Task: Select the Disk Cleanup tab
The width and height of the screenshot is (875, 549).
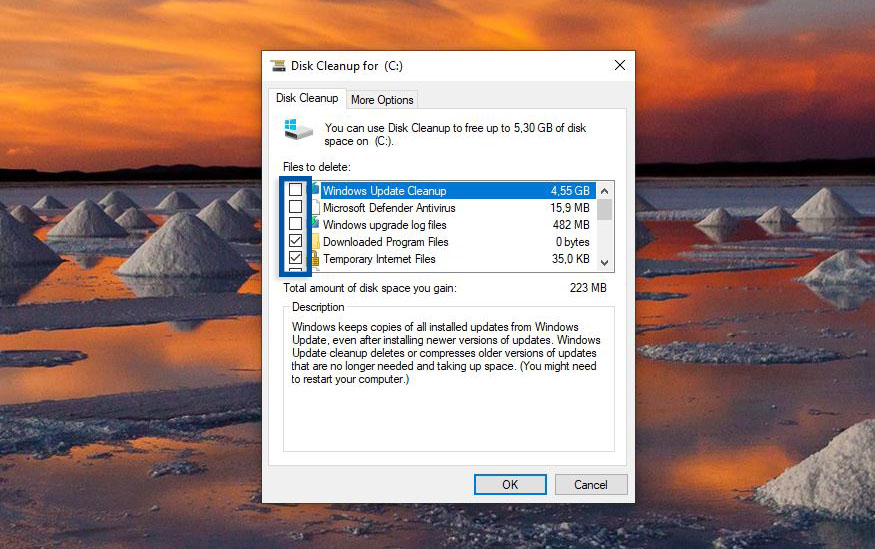Action: 307,98
